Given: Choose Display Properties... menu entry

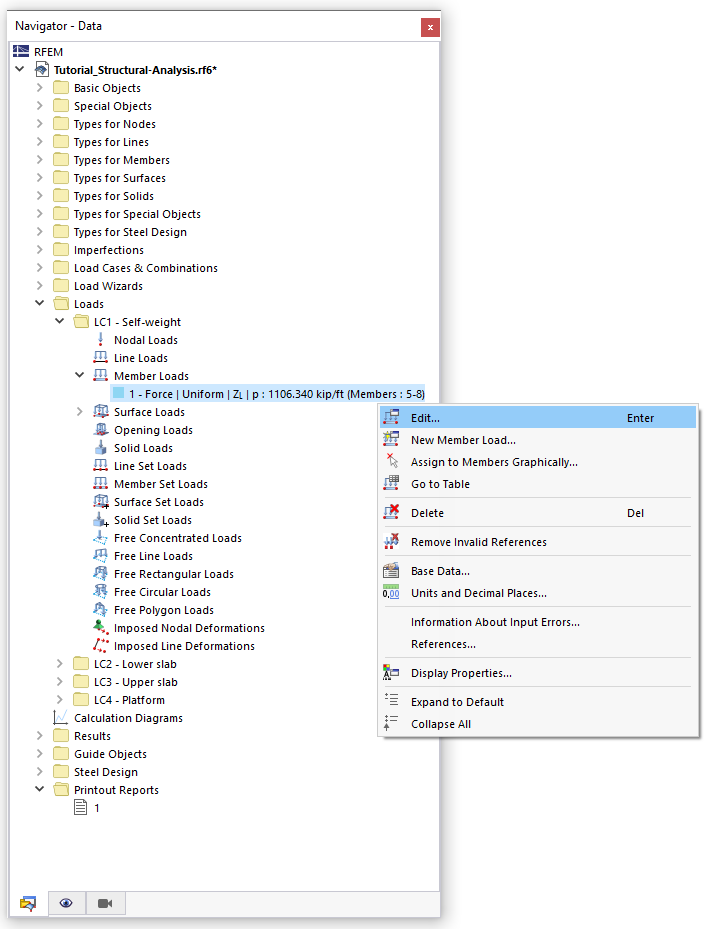Looking at the screenshot, I should (538, 672).
